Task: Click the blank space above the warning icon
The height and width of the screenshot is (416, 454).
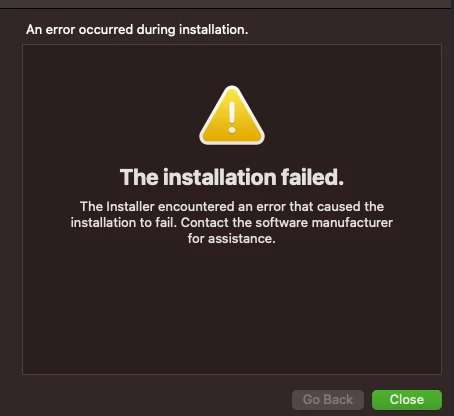Action: click(232, 65)
